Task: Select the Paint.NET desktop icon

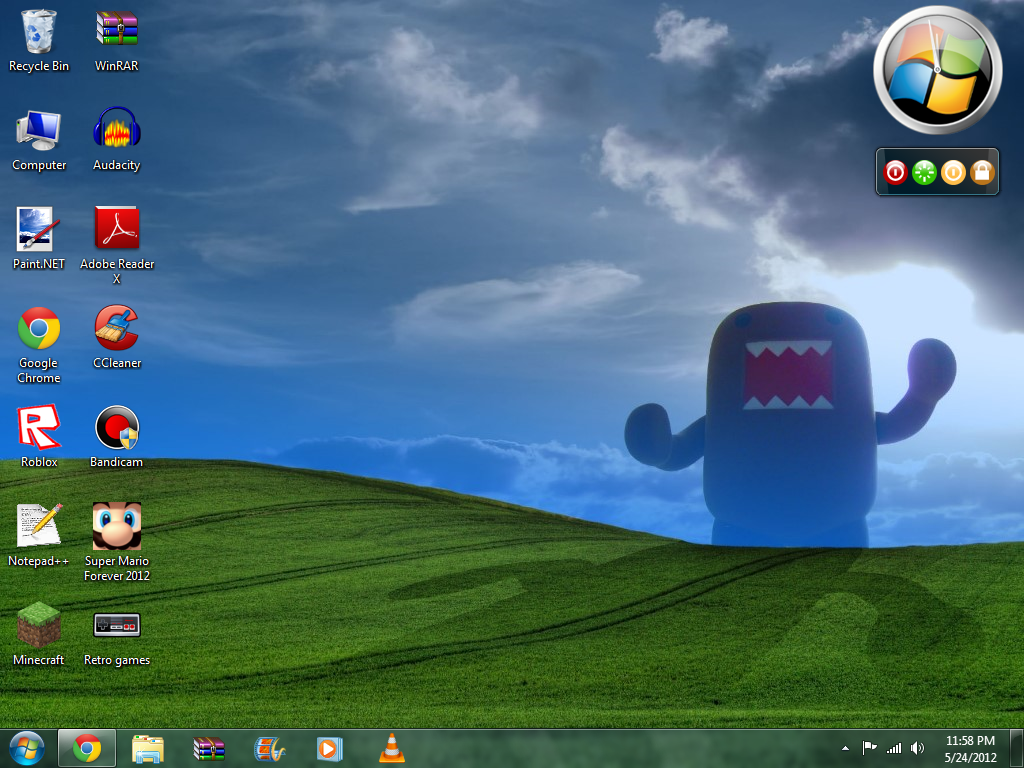Action: tap(39, 238)
